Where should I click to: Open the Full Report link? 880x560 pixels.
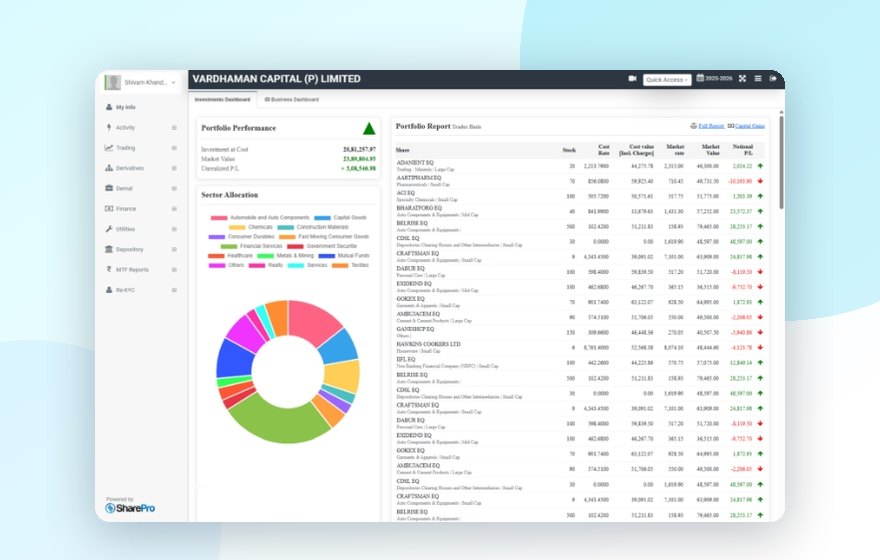pos(711,126)
